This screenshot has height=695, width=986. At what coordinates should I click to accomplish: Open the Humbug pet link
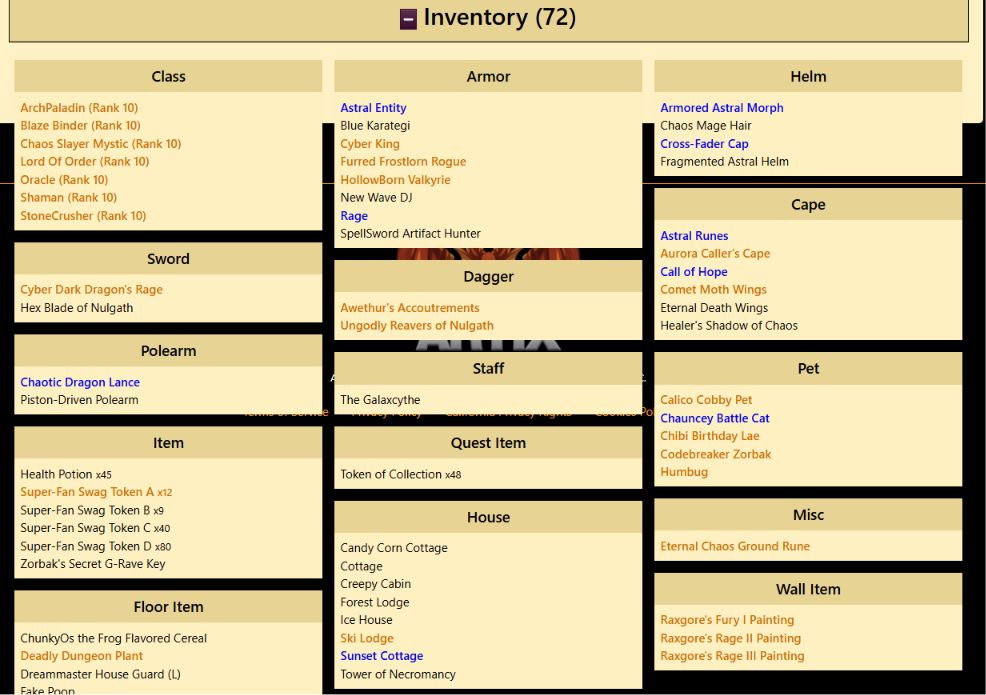(x=684, y=472)
